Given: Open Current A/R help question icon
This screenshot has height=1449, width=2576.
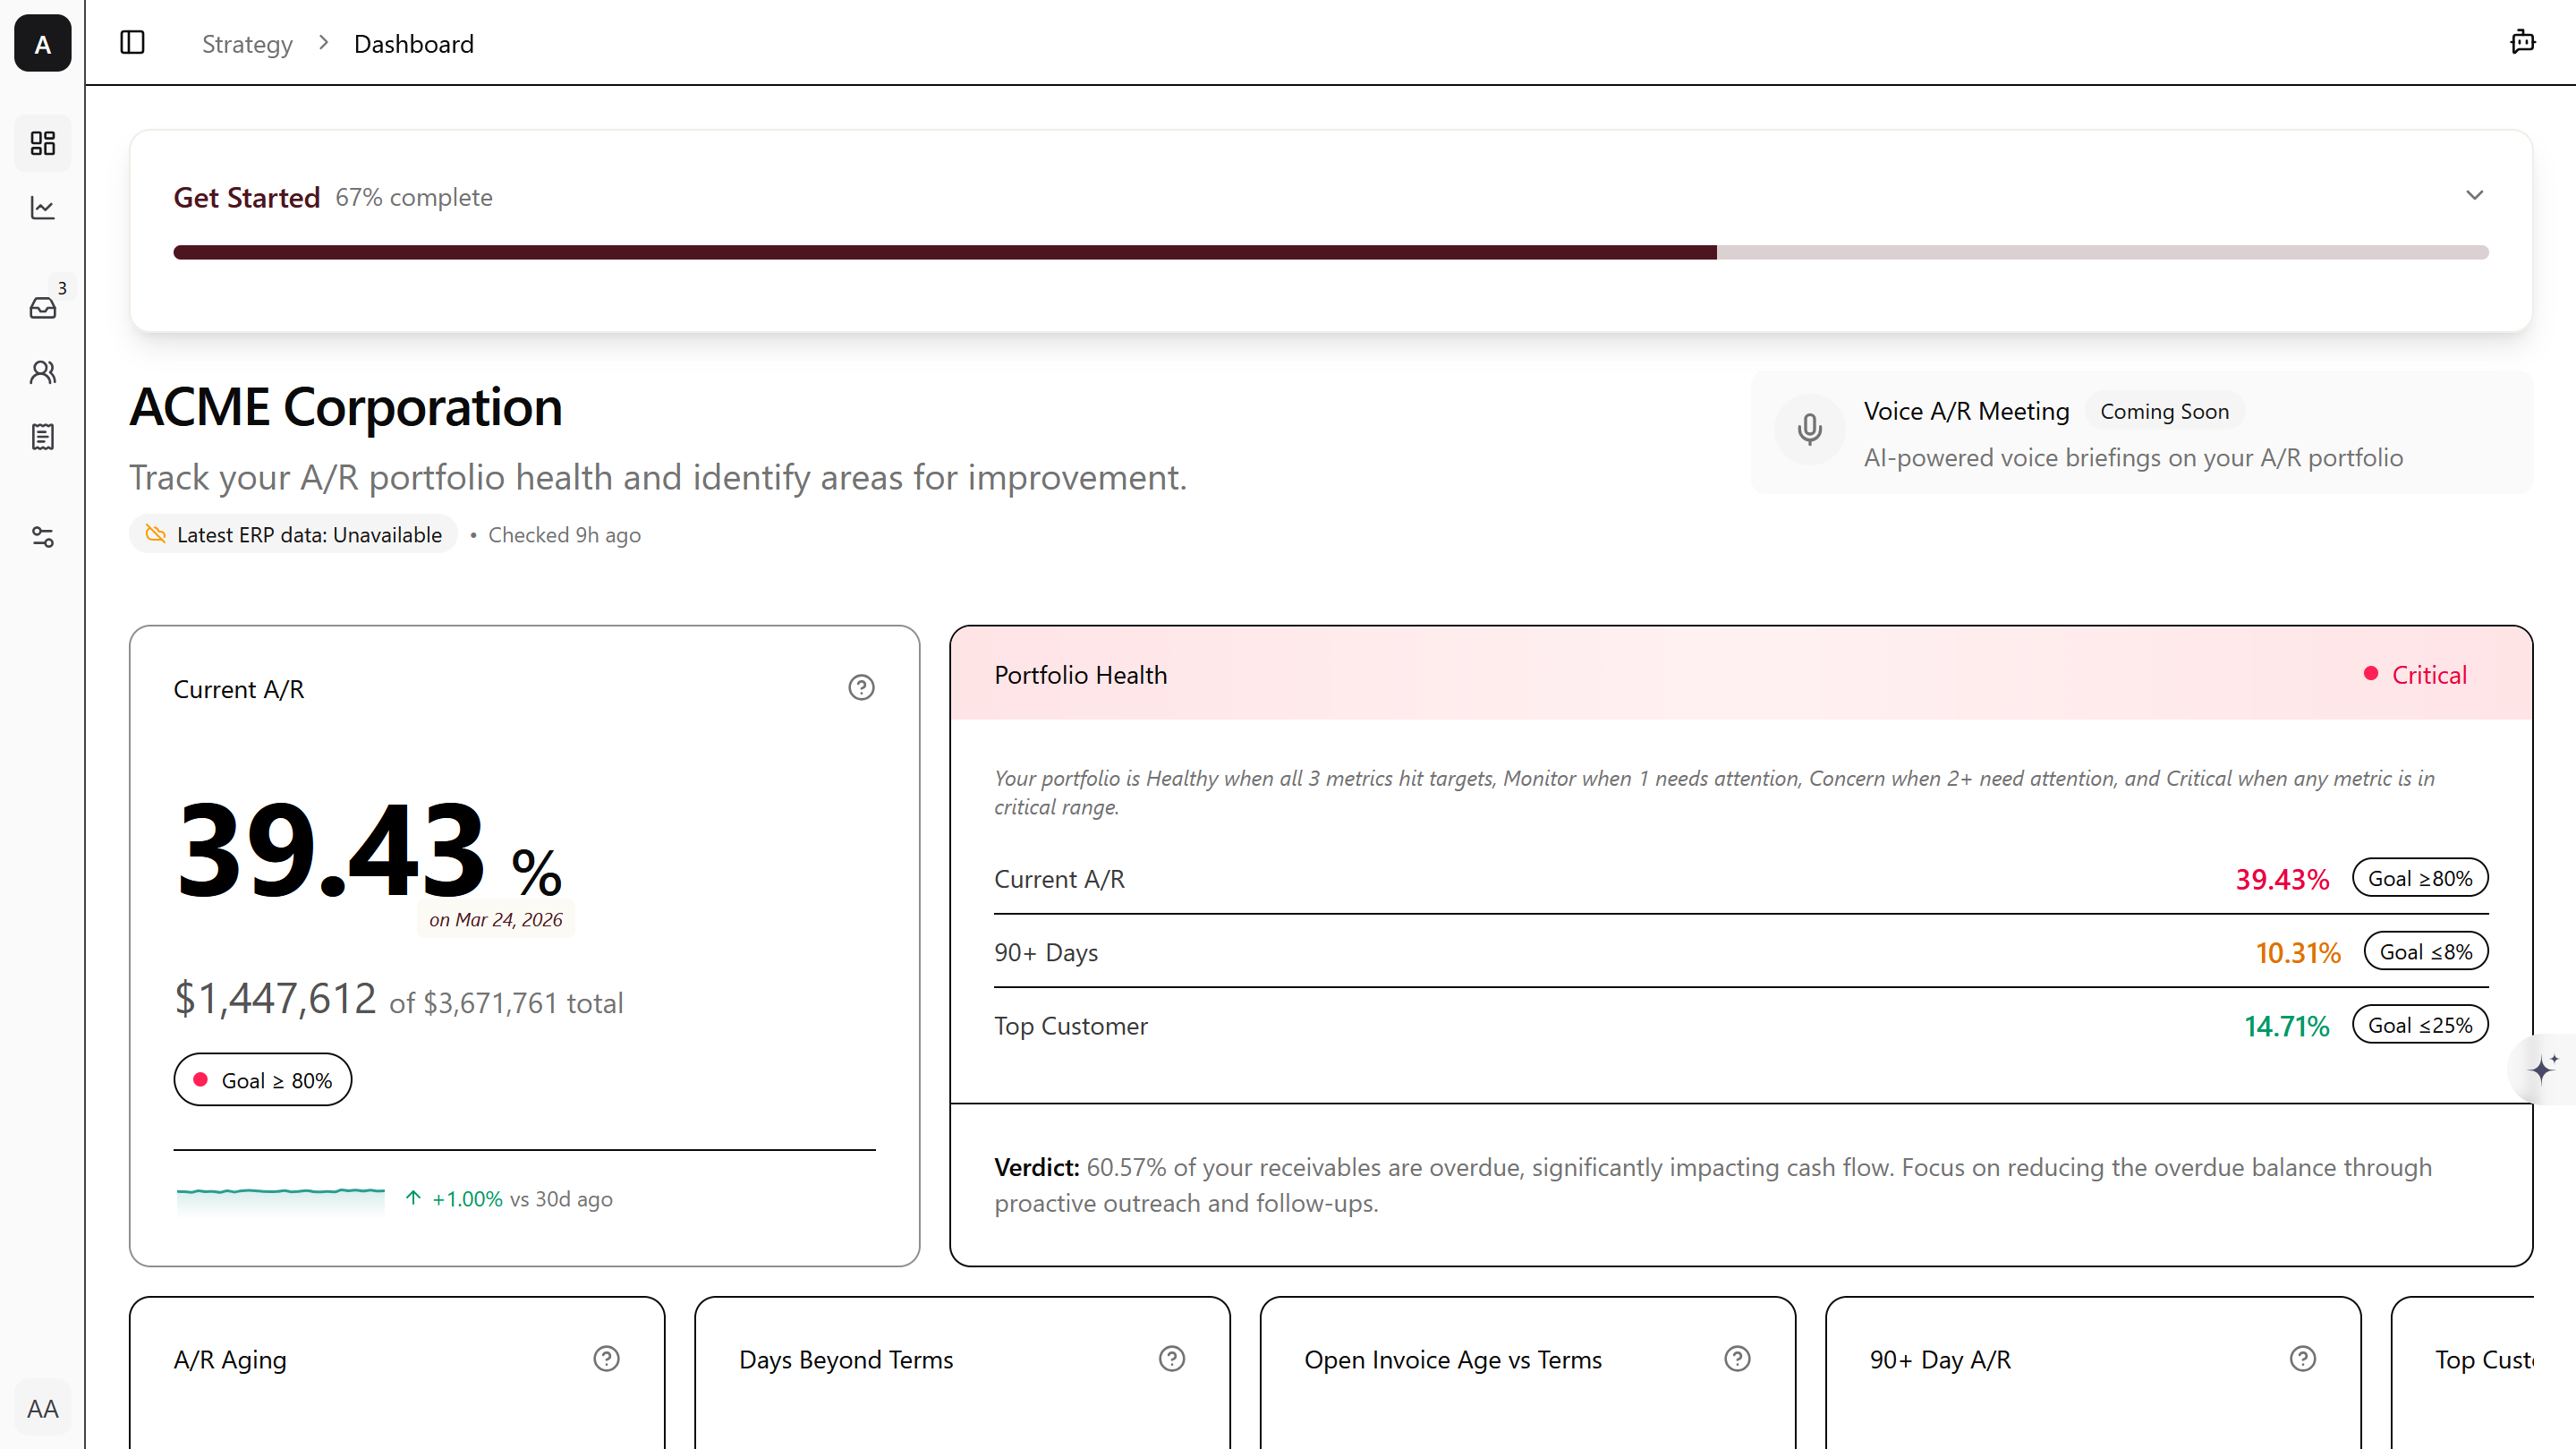Looking at the screenshot, I should 861,688.
